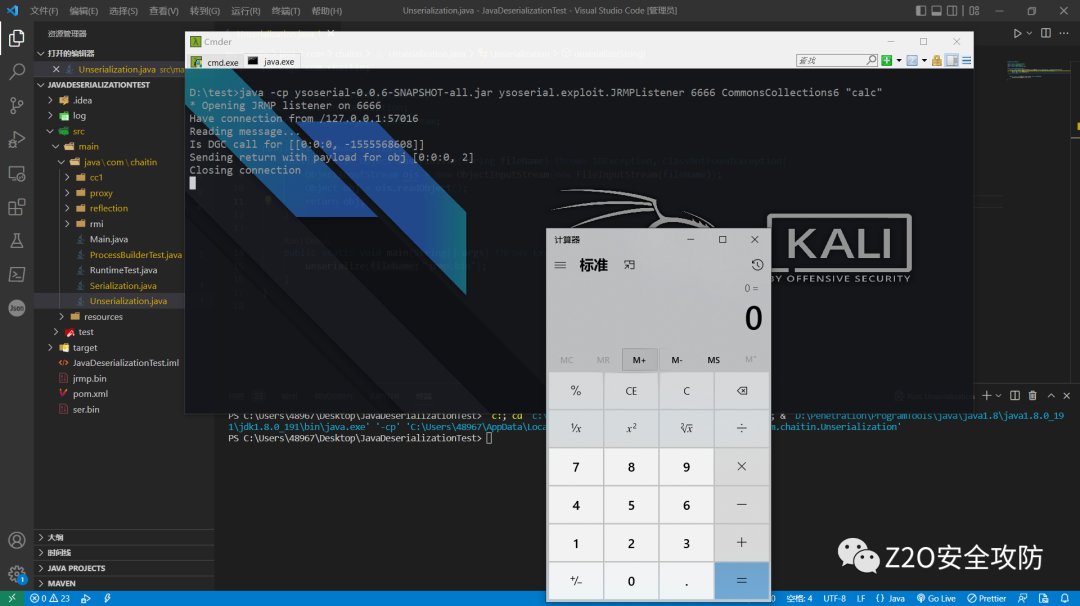Switch to java.exe tab in Cmder
The width and height of the screenshot is (1080, 606).
point(271,61)
